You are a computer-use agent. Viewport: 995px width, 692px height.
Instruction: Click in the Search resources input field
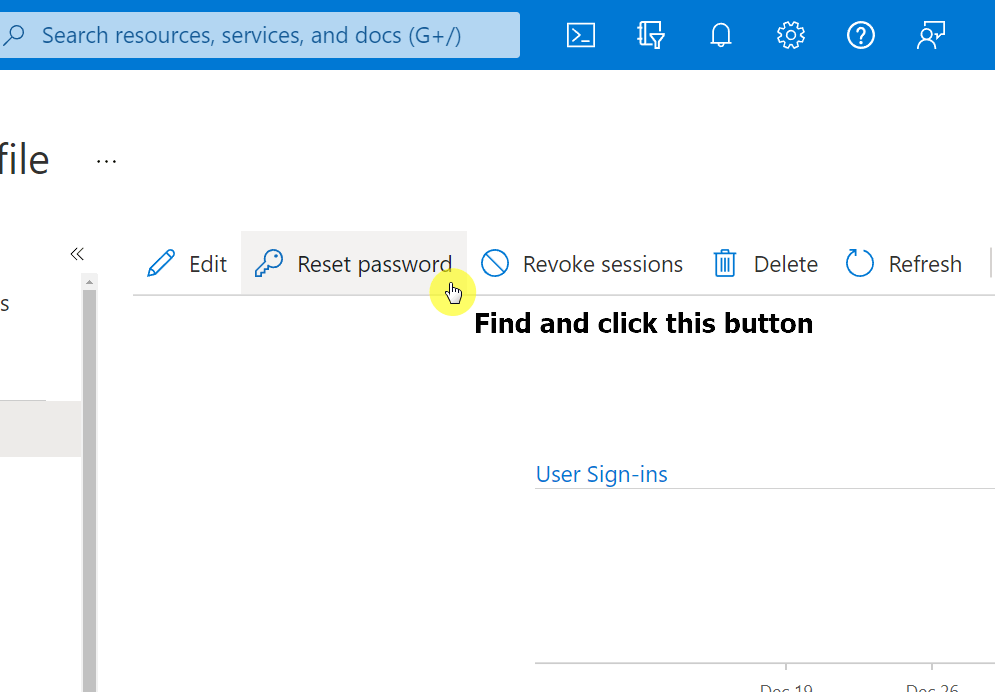[260, 35]
